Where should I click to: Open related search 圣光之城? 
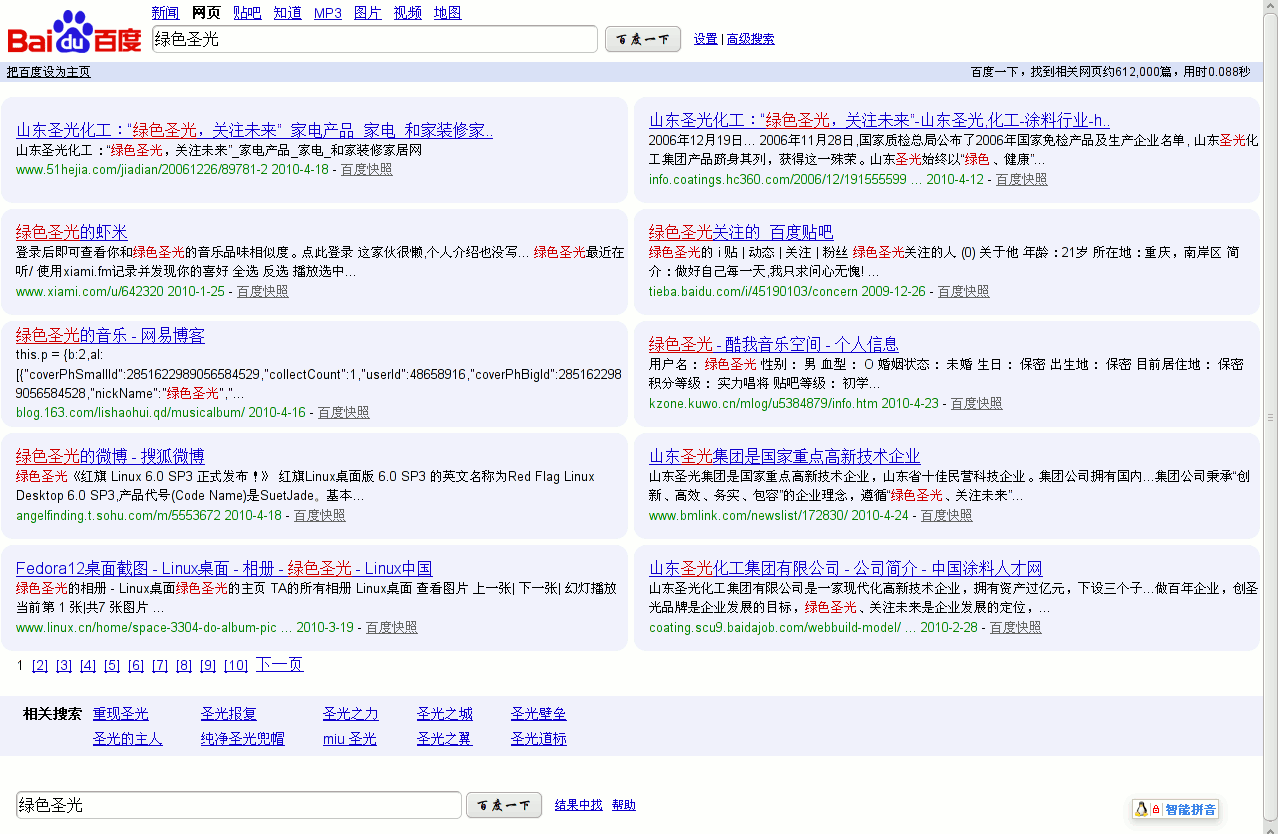click(x=444, y=714)
